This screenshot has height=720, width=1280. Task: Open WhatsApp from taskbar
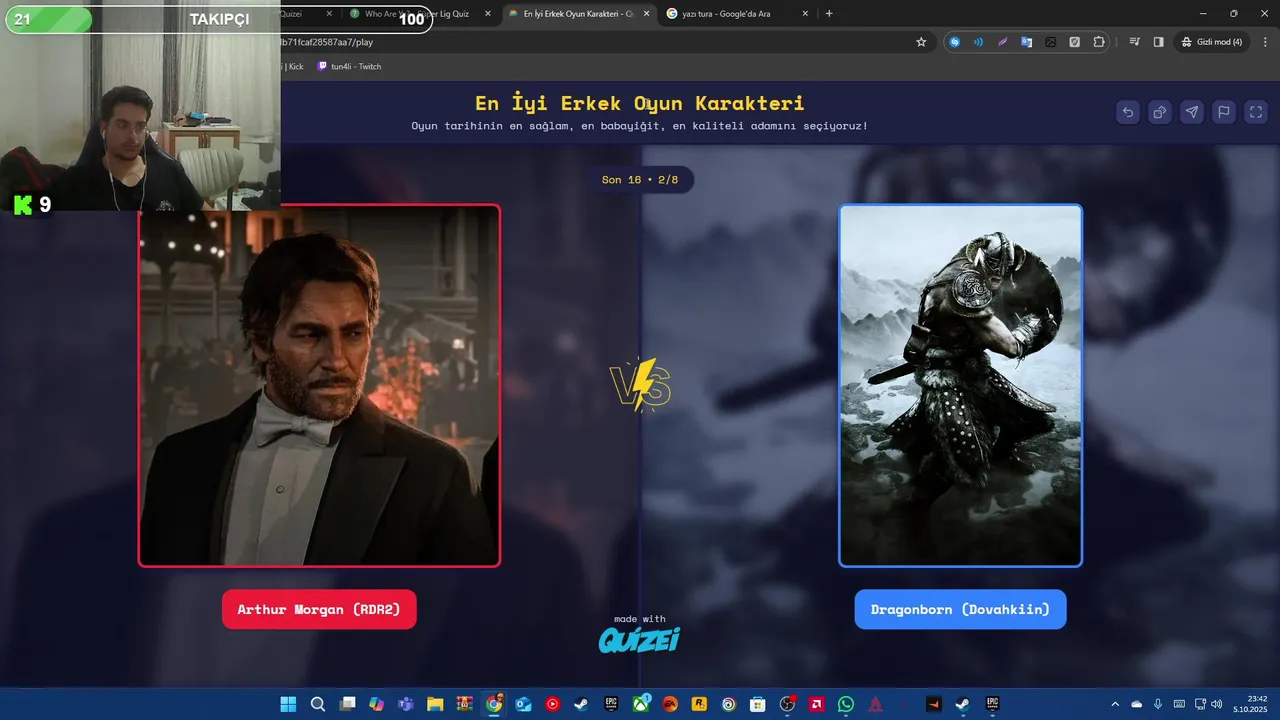846,704
